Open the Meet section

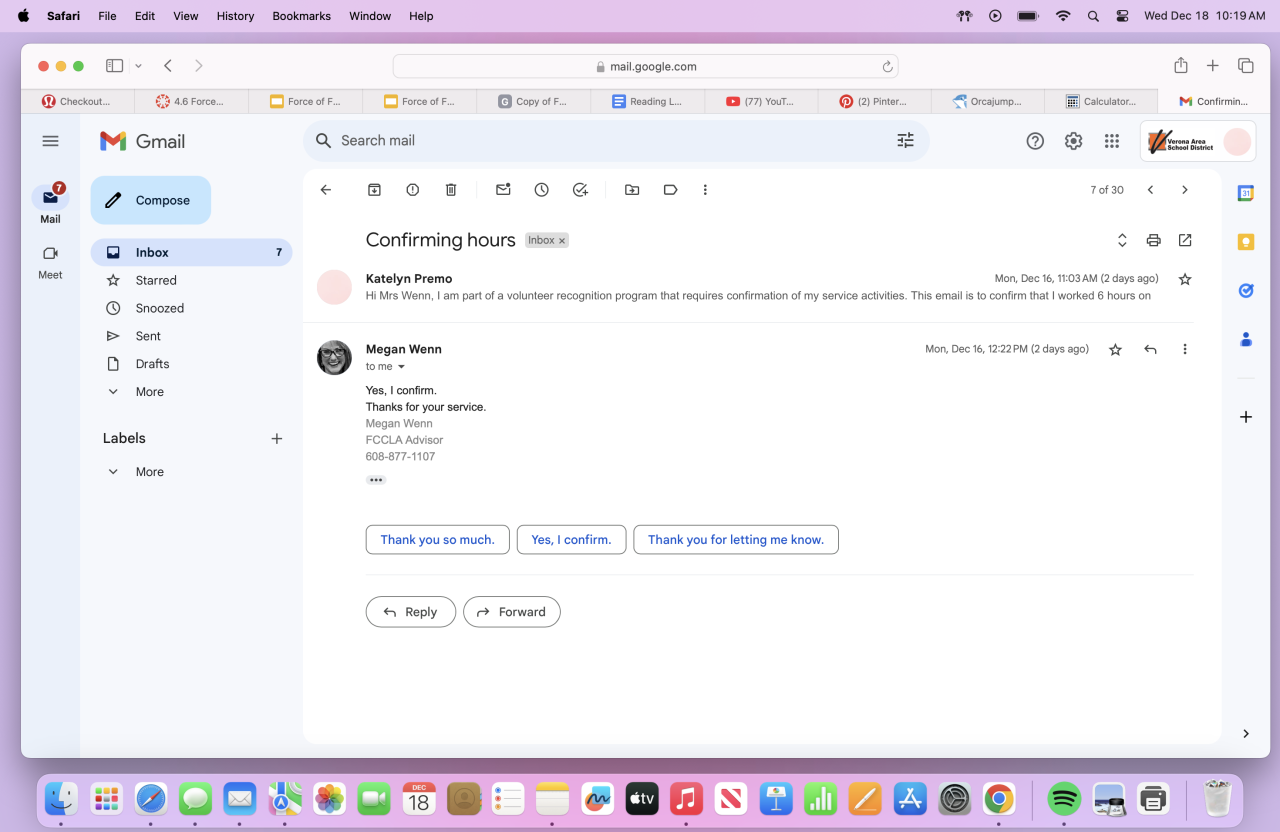[50, 262]
